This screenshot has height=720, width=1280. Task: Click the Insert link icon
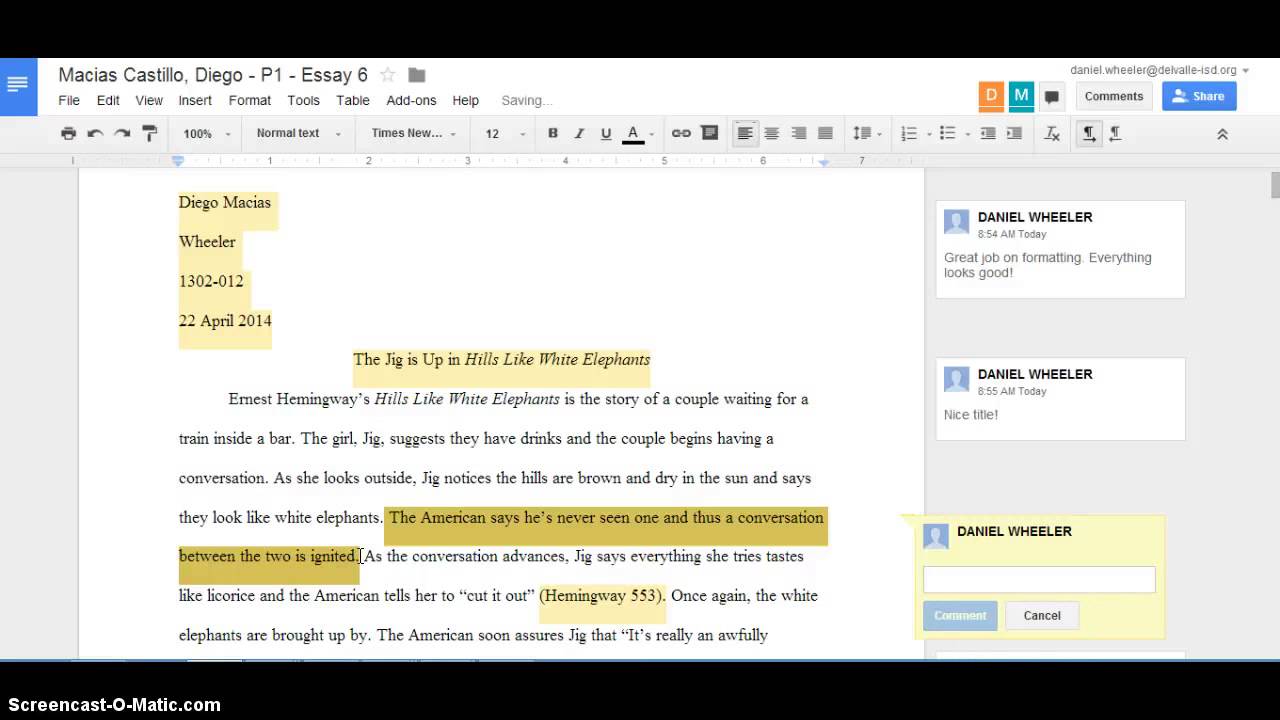(681, 133)
